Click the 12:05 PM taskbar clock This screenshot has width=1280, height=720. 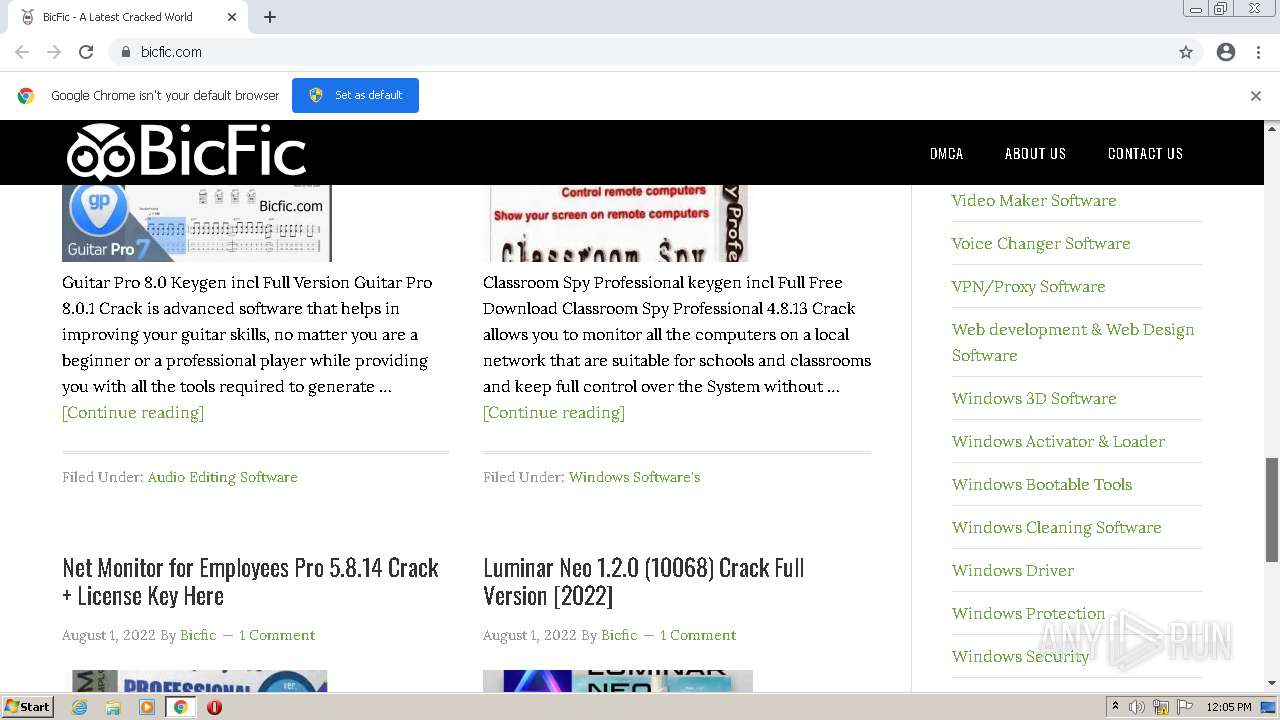[1229, 707]
